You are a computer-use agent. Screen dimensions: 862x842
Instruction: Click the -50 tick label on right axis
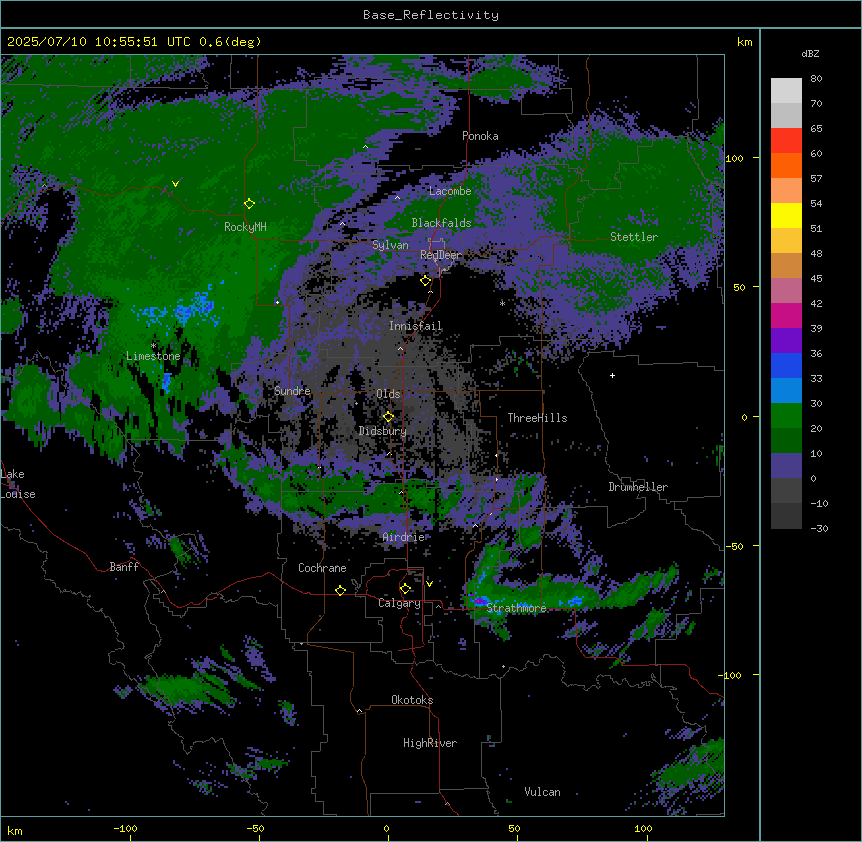(x=734, y=546)
